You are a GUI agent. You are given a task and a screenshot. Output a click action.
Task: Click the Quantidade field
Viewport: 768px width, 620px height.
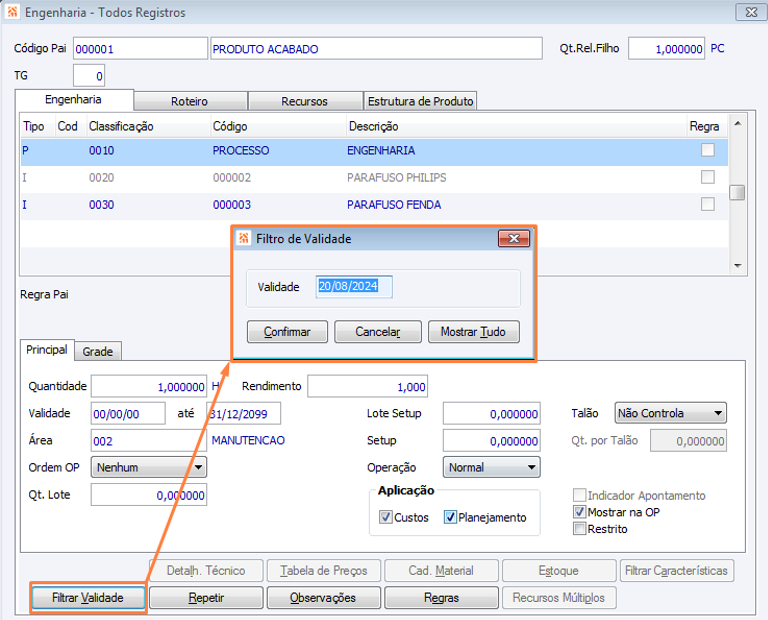tap(149, 386)
